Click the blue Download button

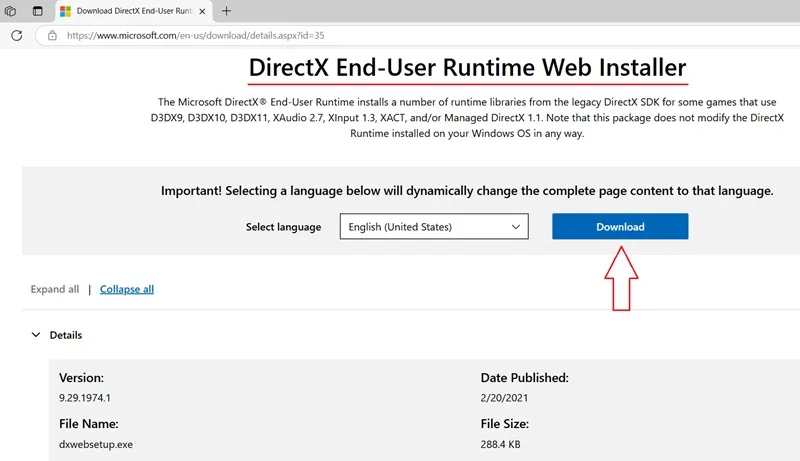[620, 226]
